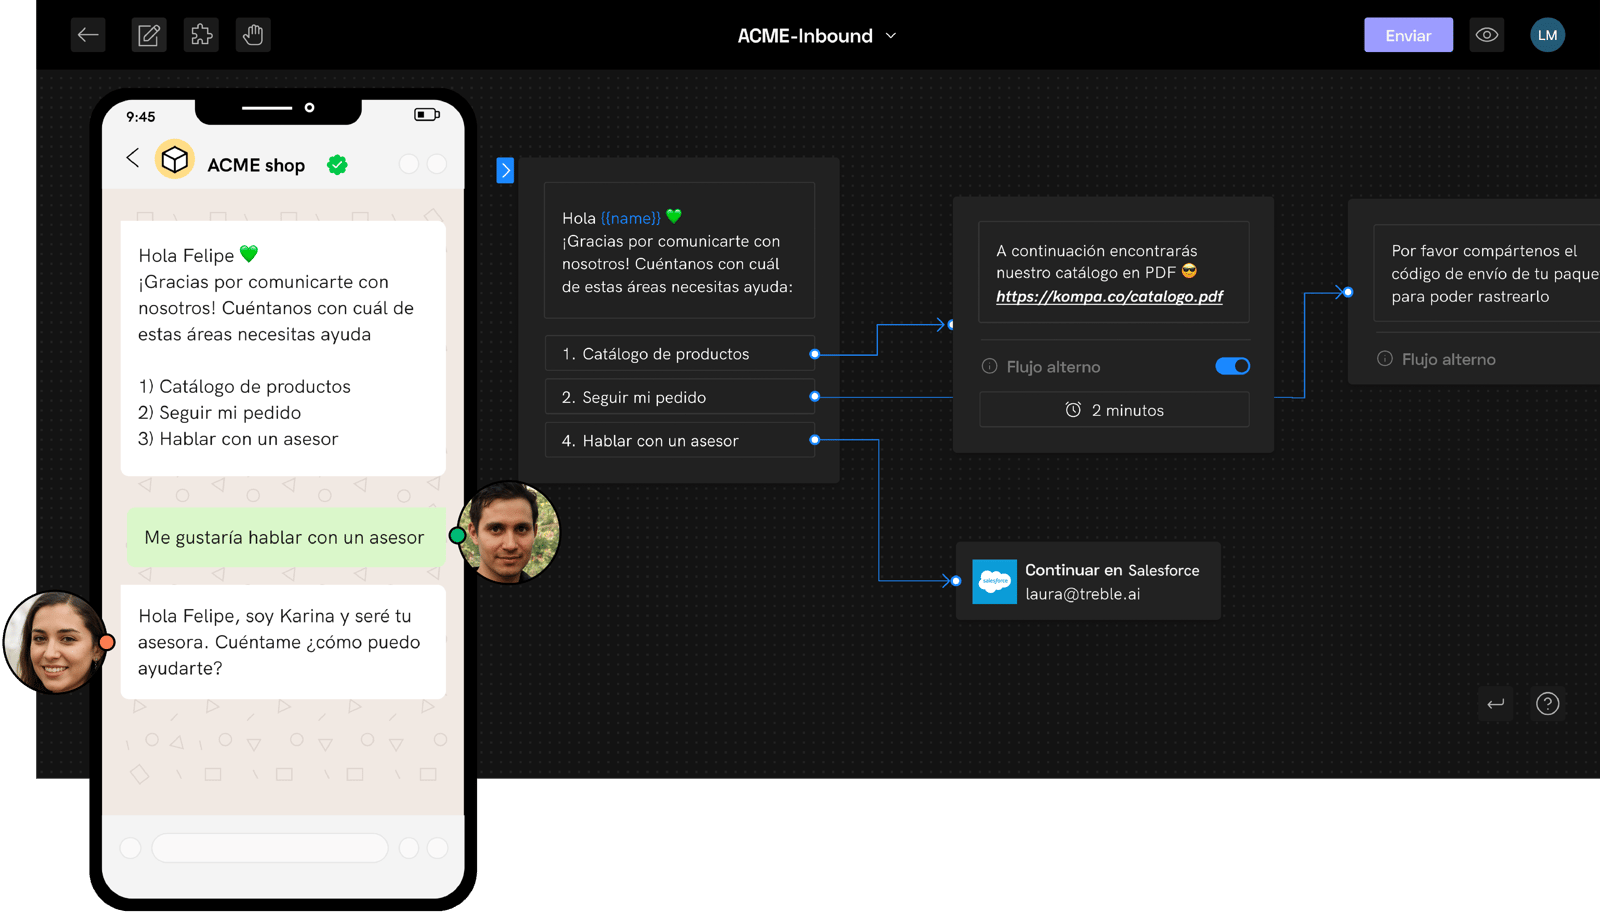Viewport: 1600px width, 924px height.
Task: Click the enter/return icon near the bottom right
Action: click(1495, 704)
